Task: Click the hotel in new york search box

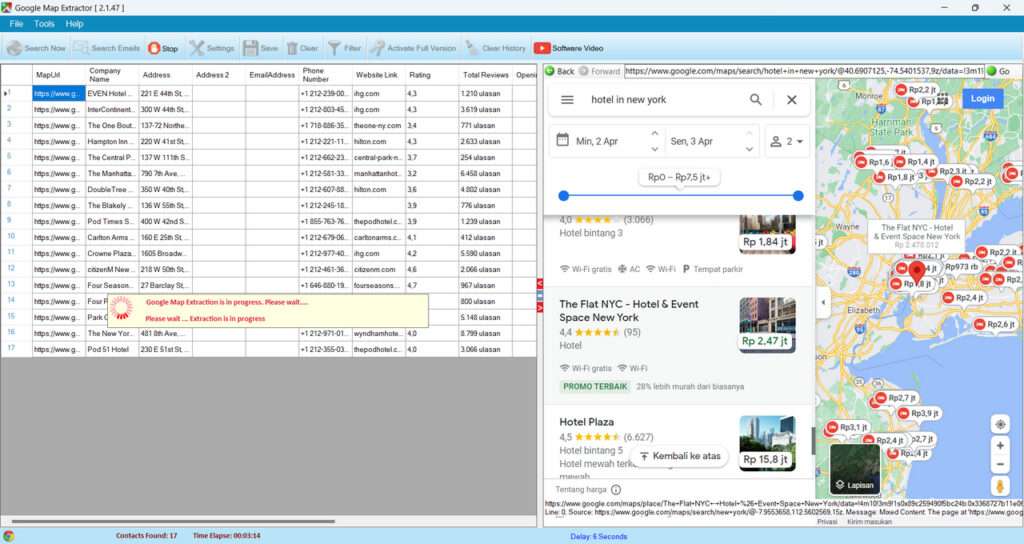Action: 663,100
